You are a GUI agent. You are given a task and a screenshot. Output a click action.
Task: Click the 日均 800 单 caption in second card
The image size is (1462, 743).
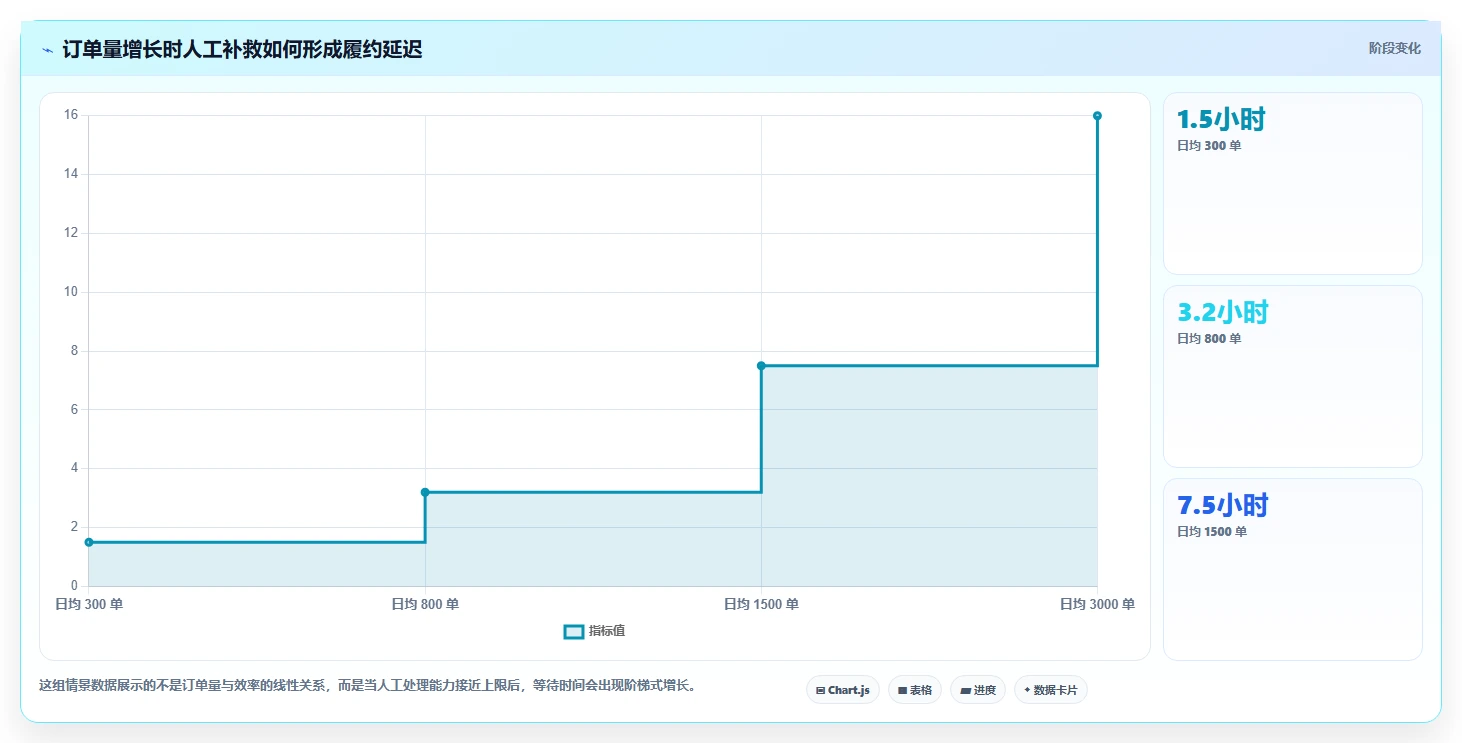point(1209,339)
